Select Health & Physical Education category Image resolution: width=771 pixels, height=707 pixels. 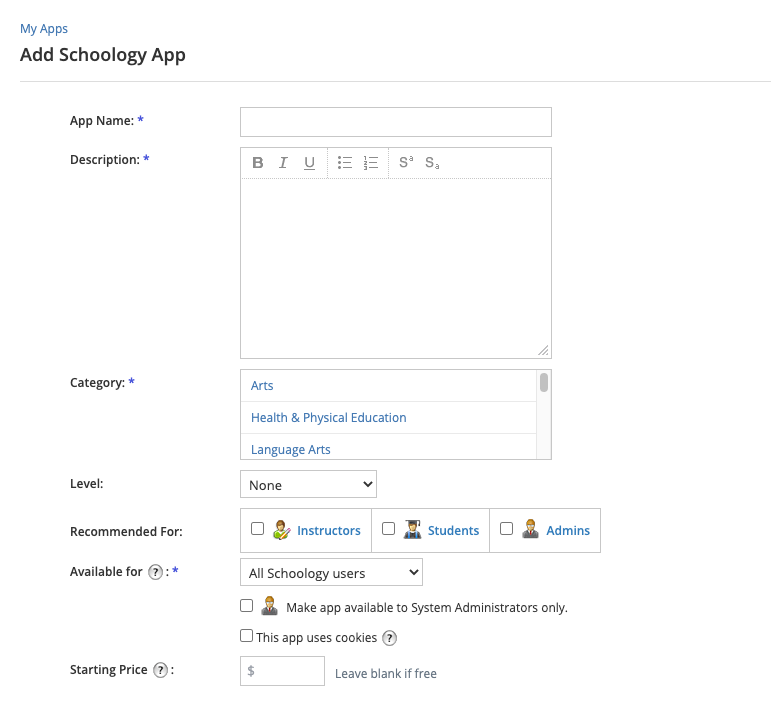[x=388, y=418]
